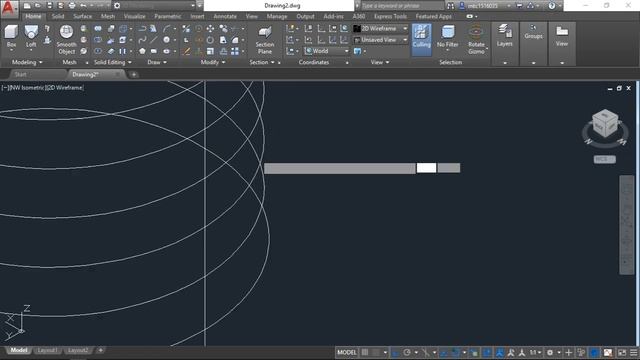
Task: Click the workspace gear icon in title bar
Action: coord(117,6)
